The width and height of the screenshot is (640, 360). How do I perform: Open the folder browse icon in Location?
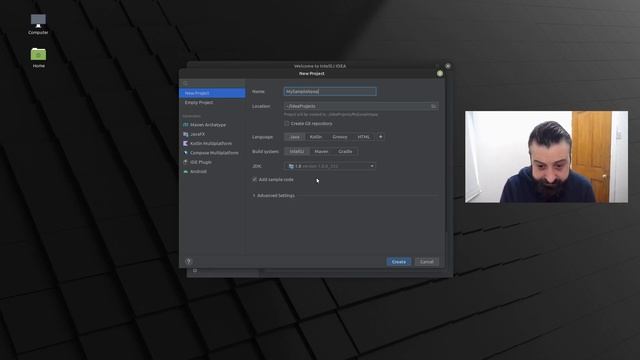[433, 106]
